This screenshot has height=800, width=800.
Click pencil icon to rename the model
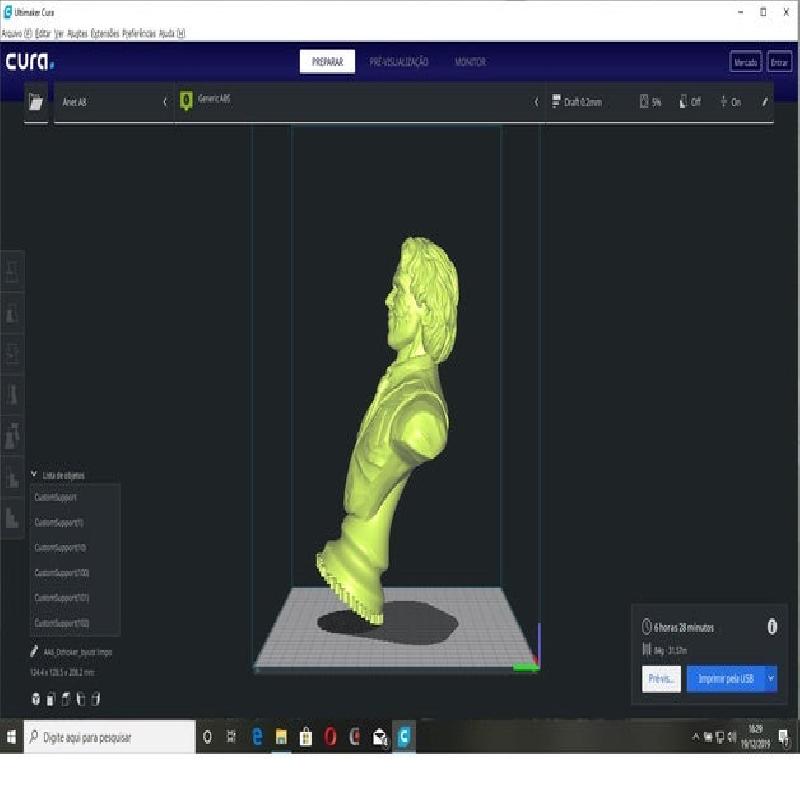pos(35,651)
